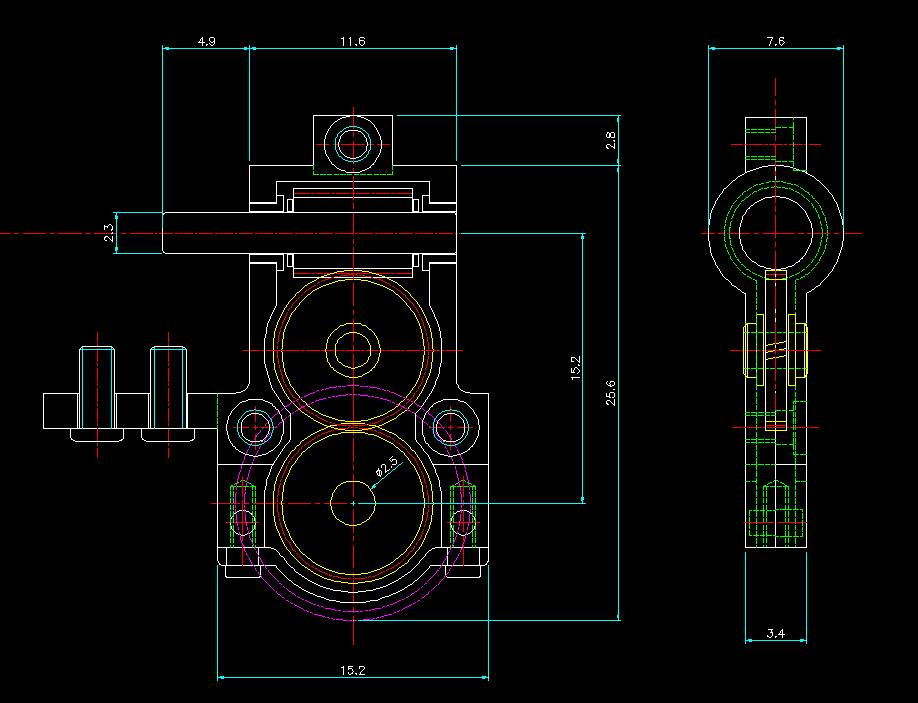The width and height of the screenshot is (918, 703).
Task: Click the leftmost detached screw part
Action: click(97, 393)
